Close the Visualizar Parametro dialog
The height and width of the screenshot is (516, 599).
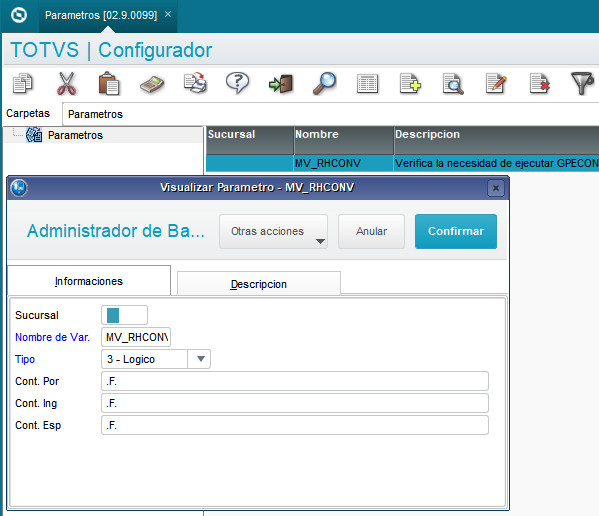click(x=496, y=188)
